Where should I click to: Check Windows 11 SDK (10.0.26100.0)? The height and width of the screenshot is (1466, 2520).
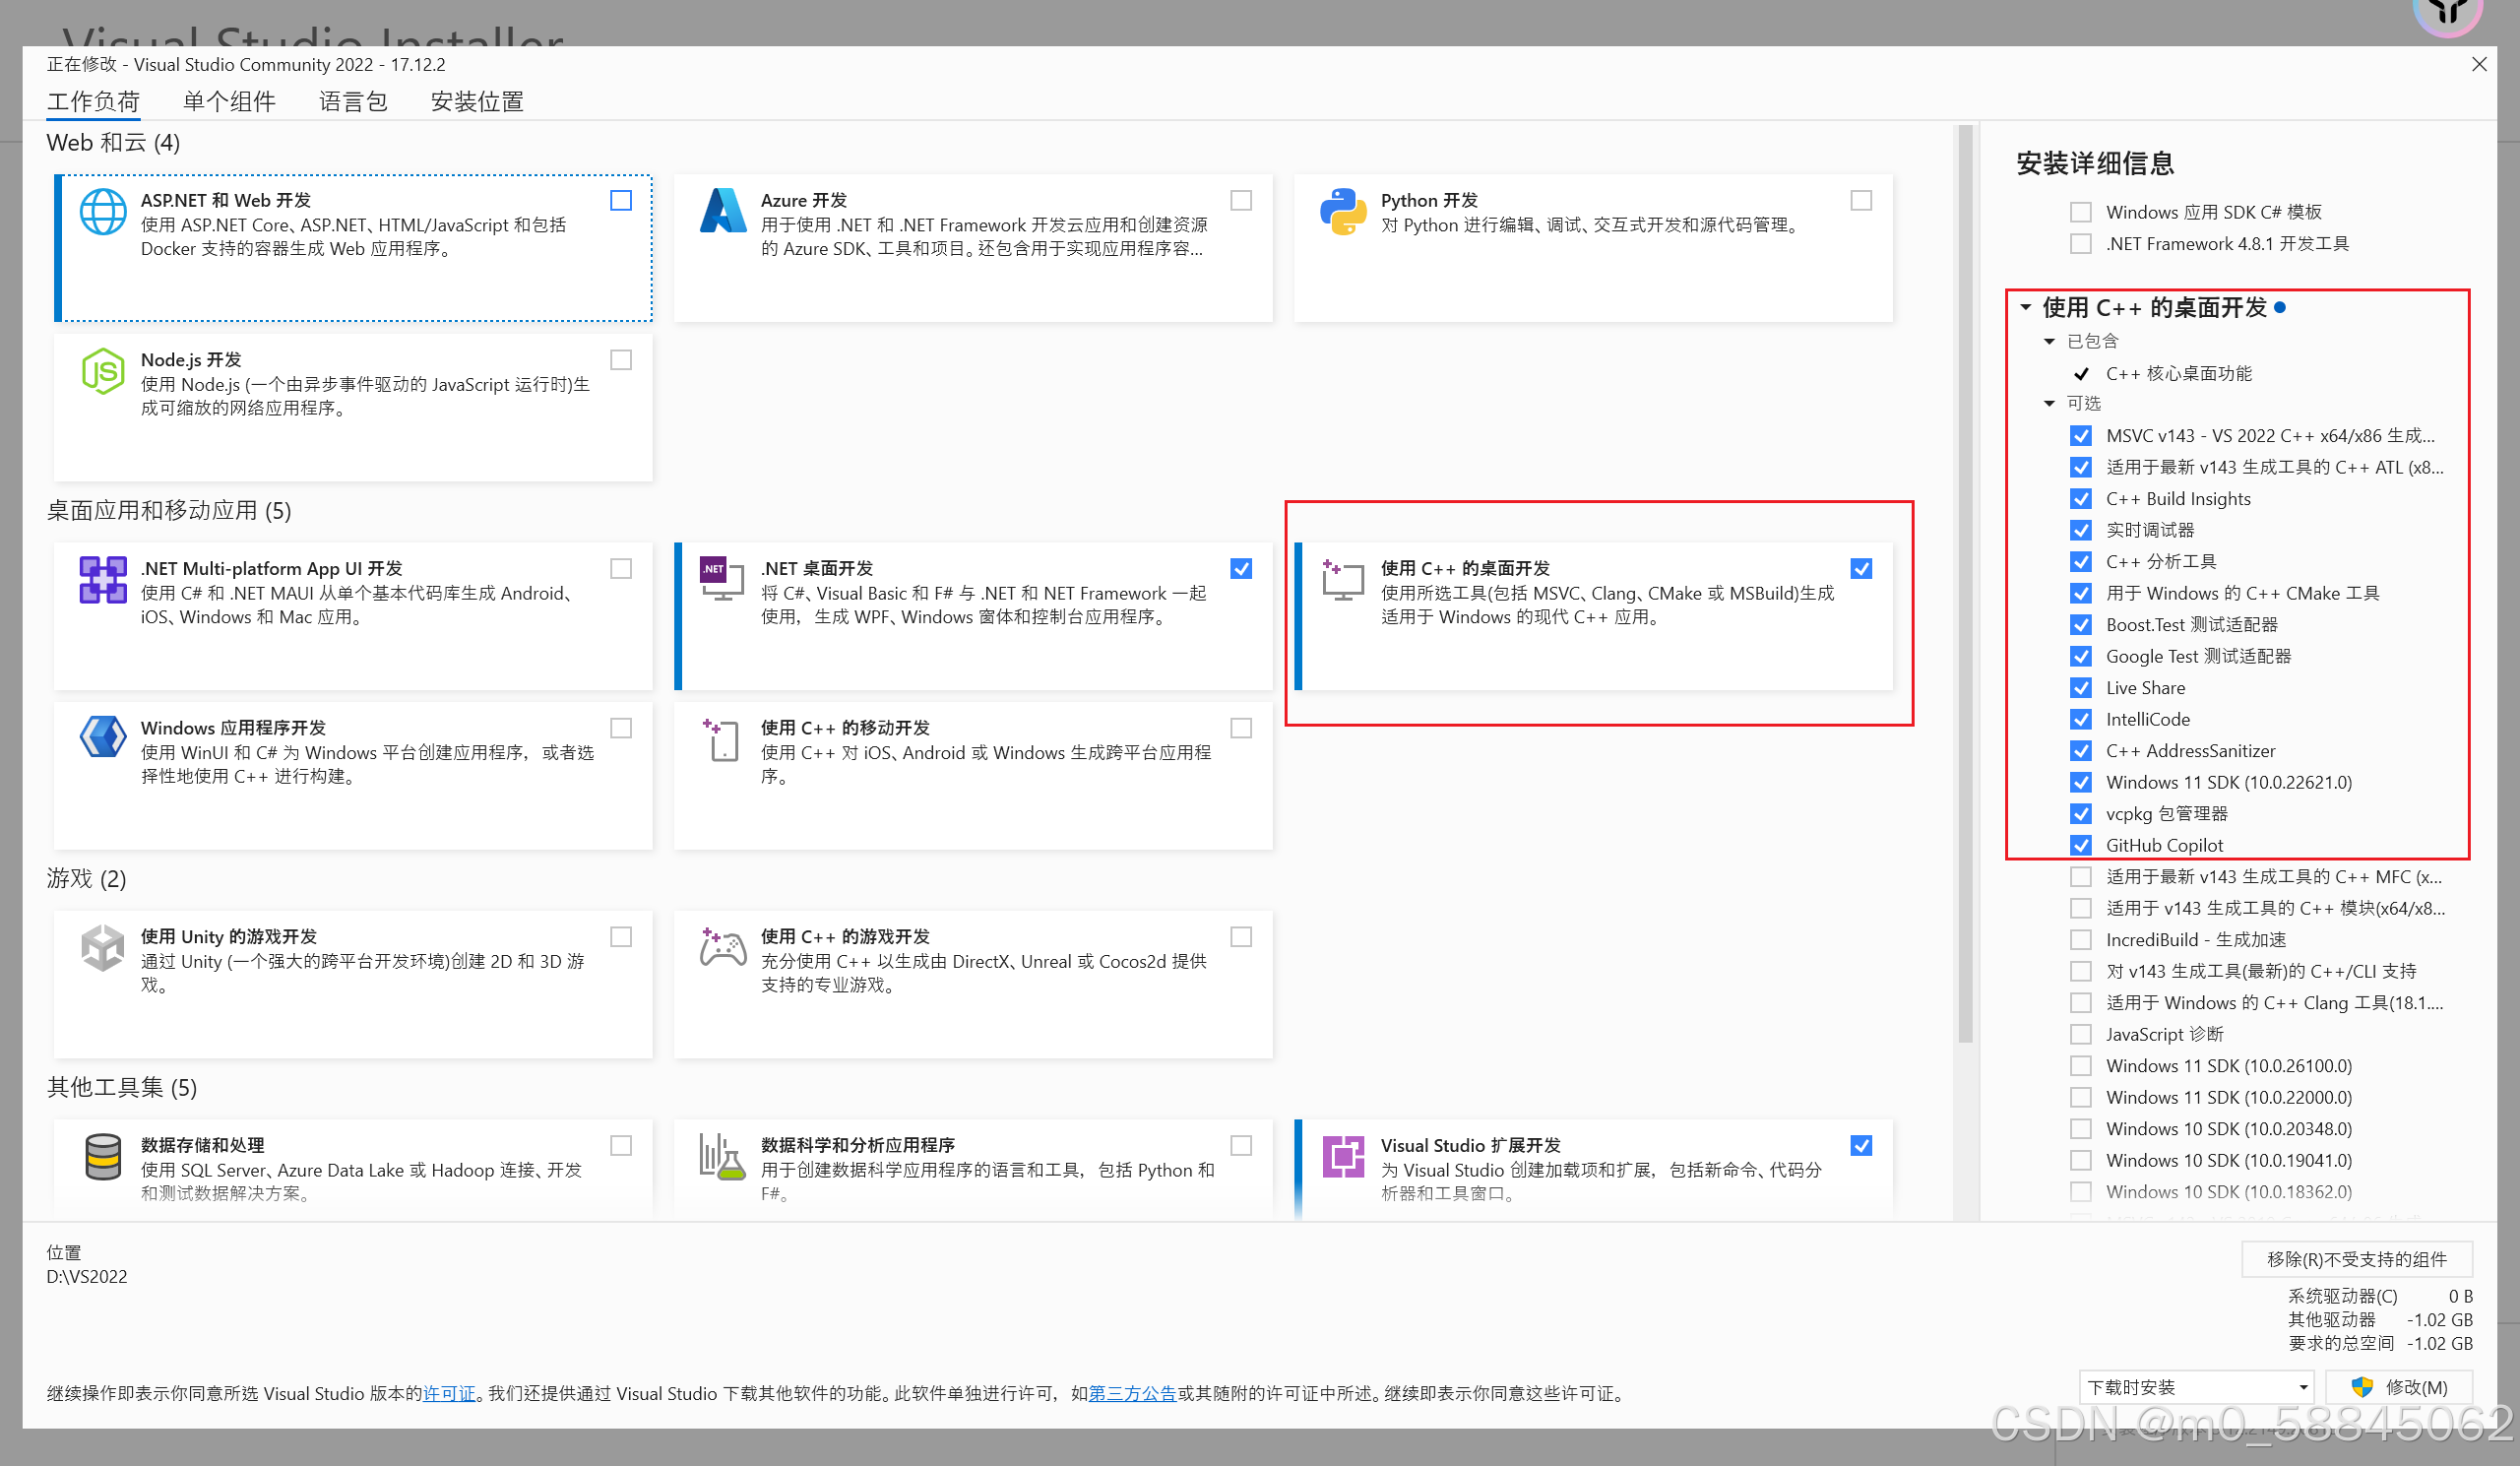click(x=2081, y=1065)
